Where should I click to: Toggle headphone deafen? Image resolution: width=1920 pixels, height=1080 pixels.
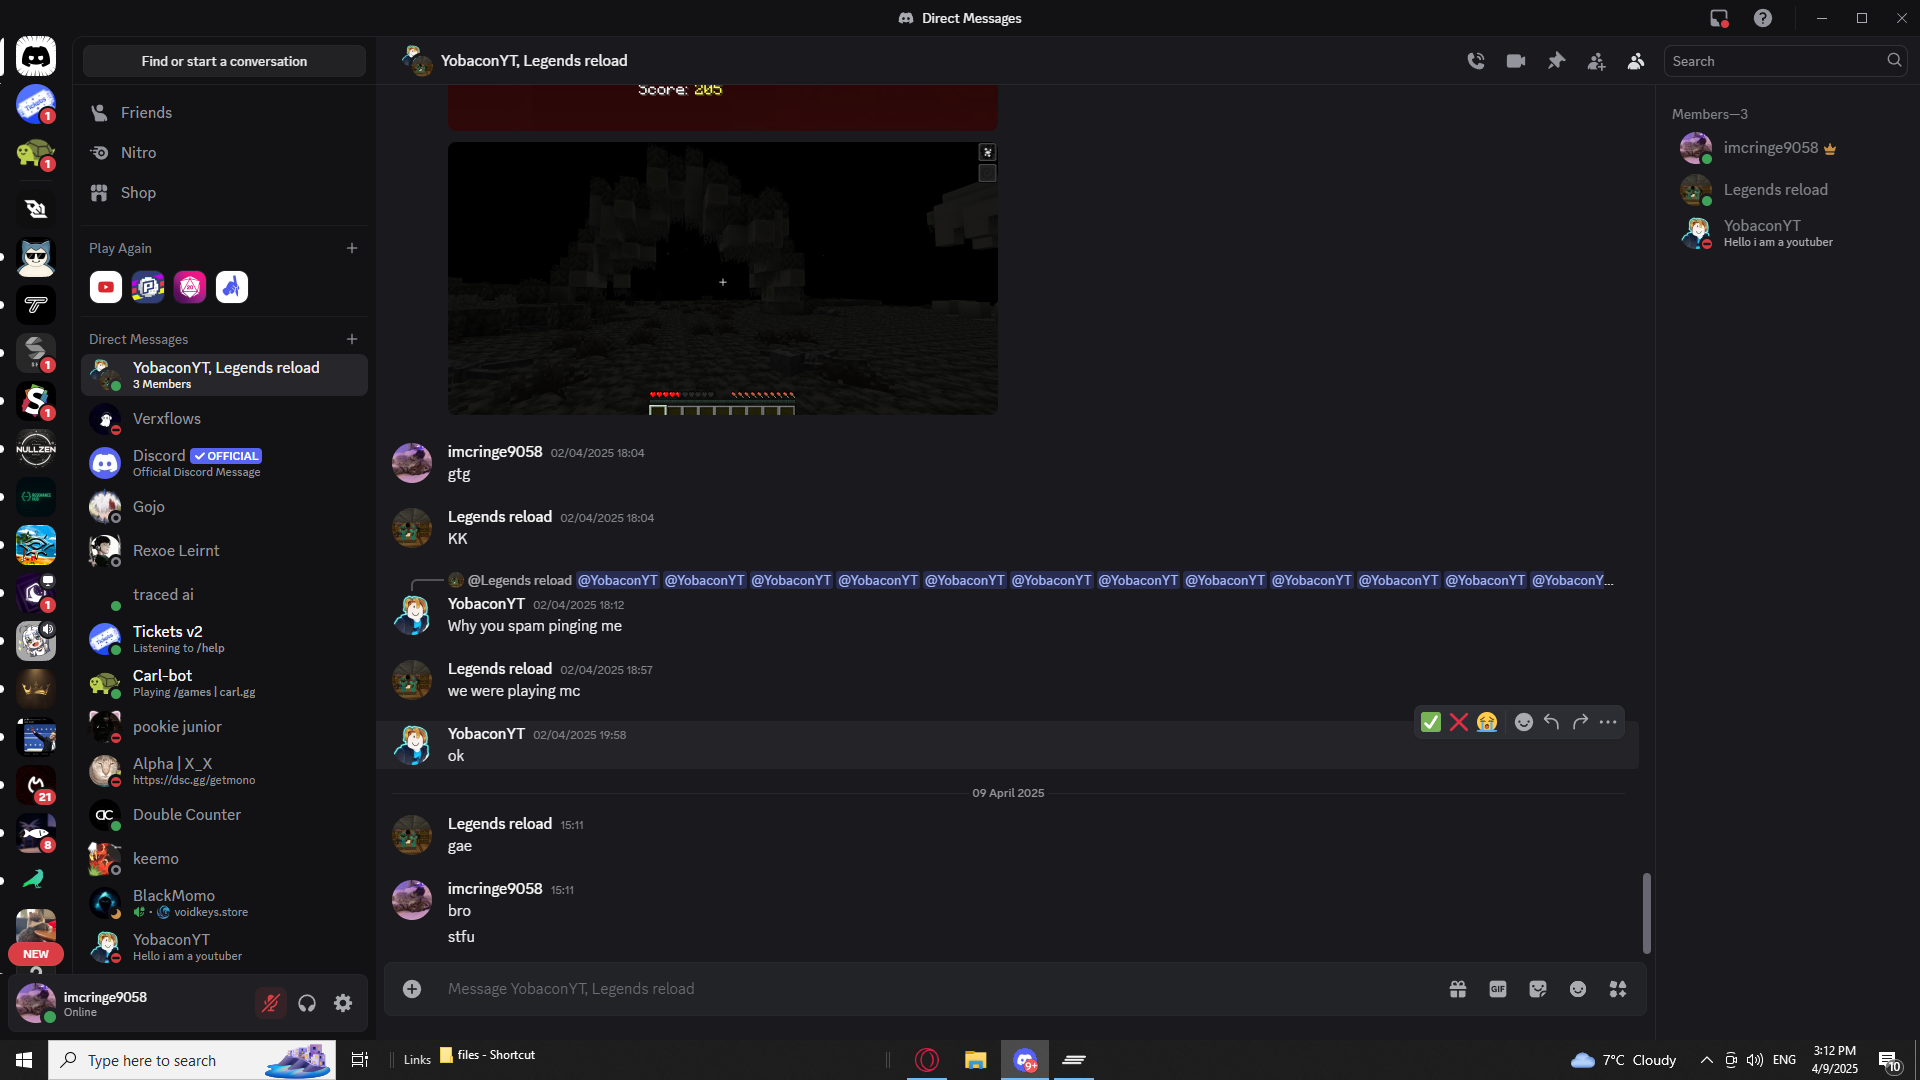click(307, 1003)
